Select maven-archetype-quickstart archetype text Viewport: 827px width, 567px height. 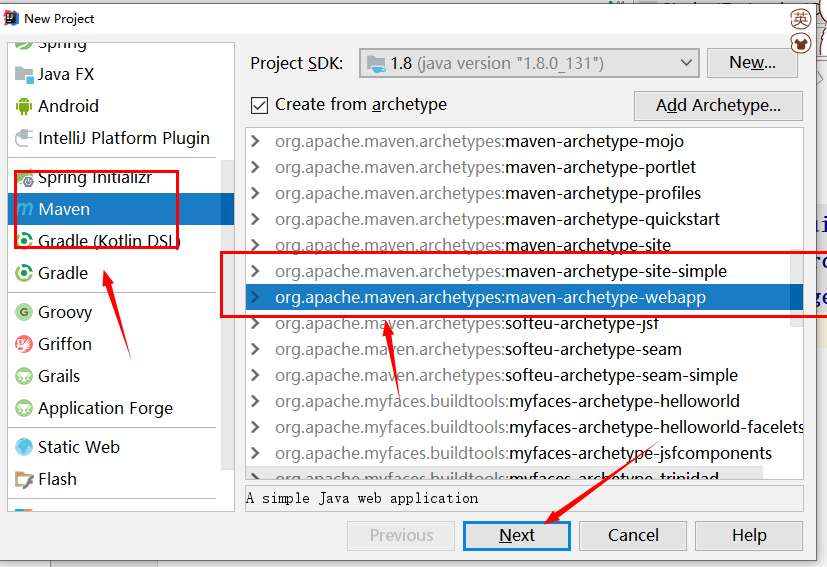click(497, 219)
